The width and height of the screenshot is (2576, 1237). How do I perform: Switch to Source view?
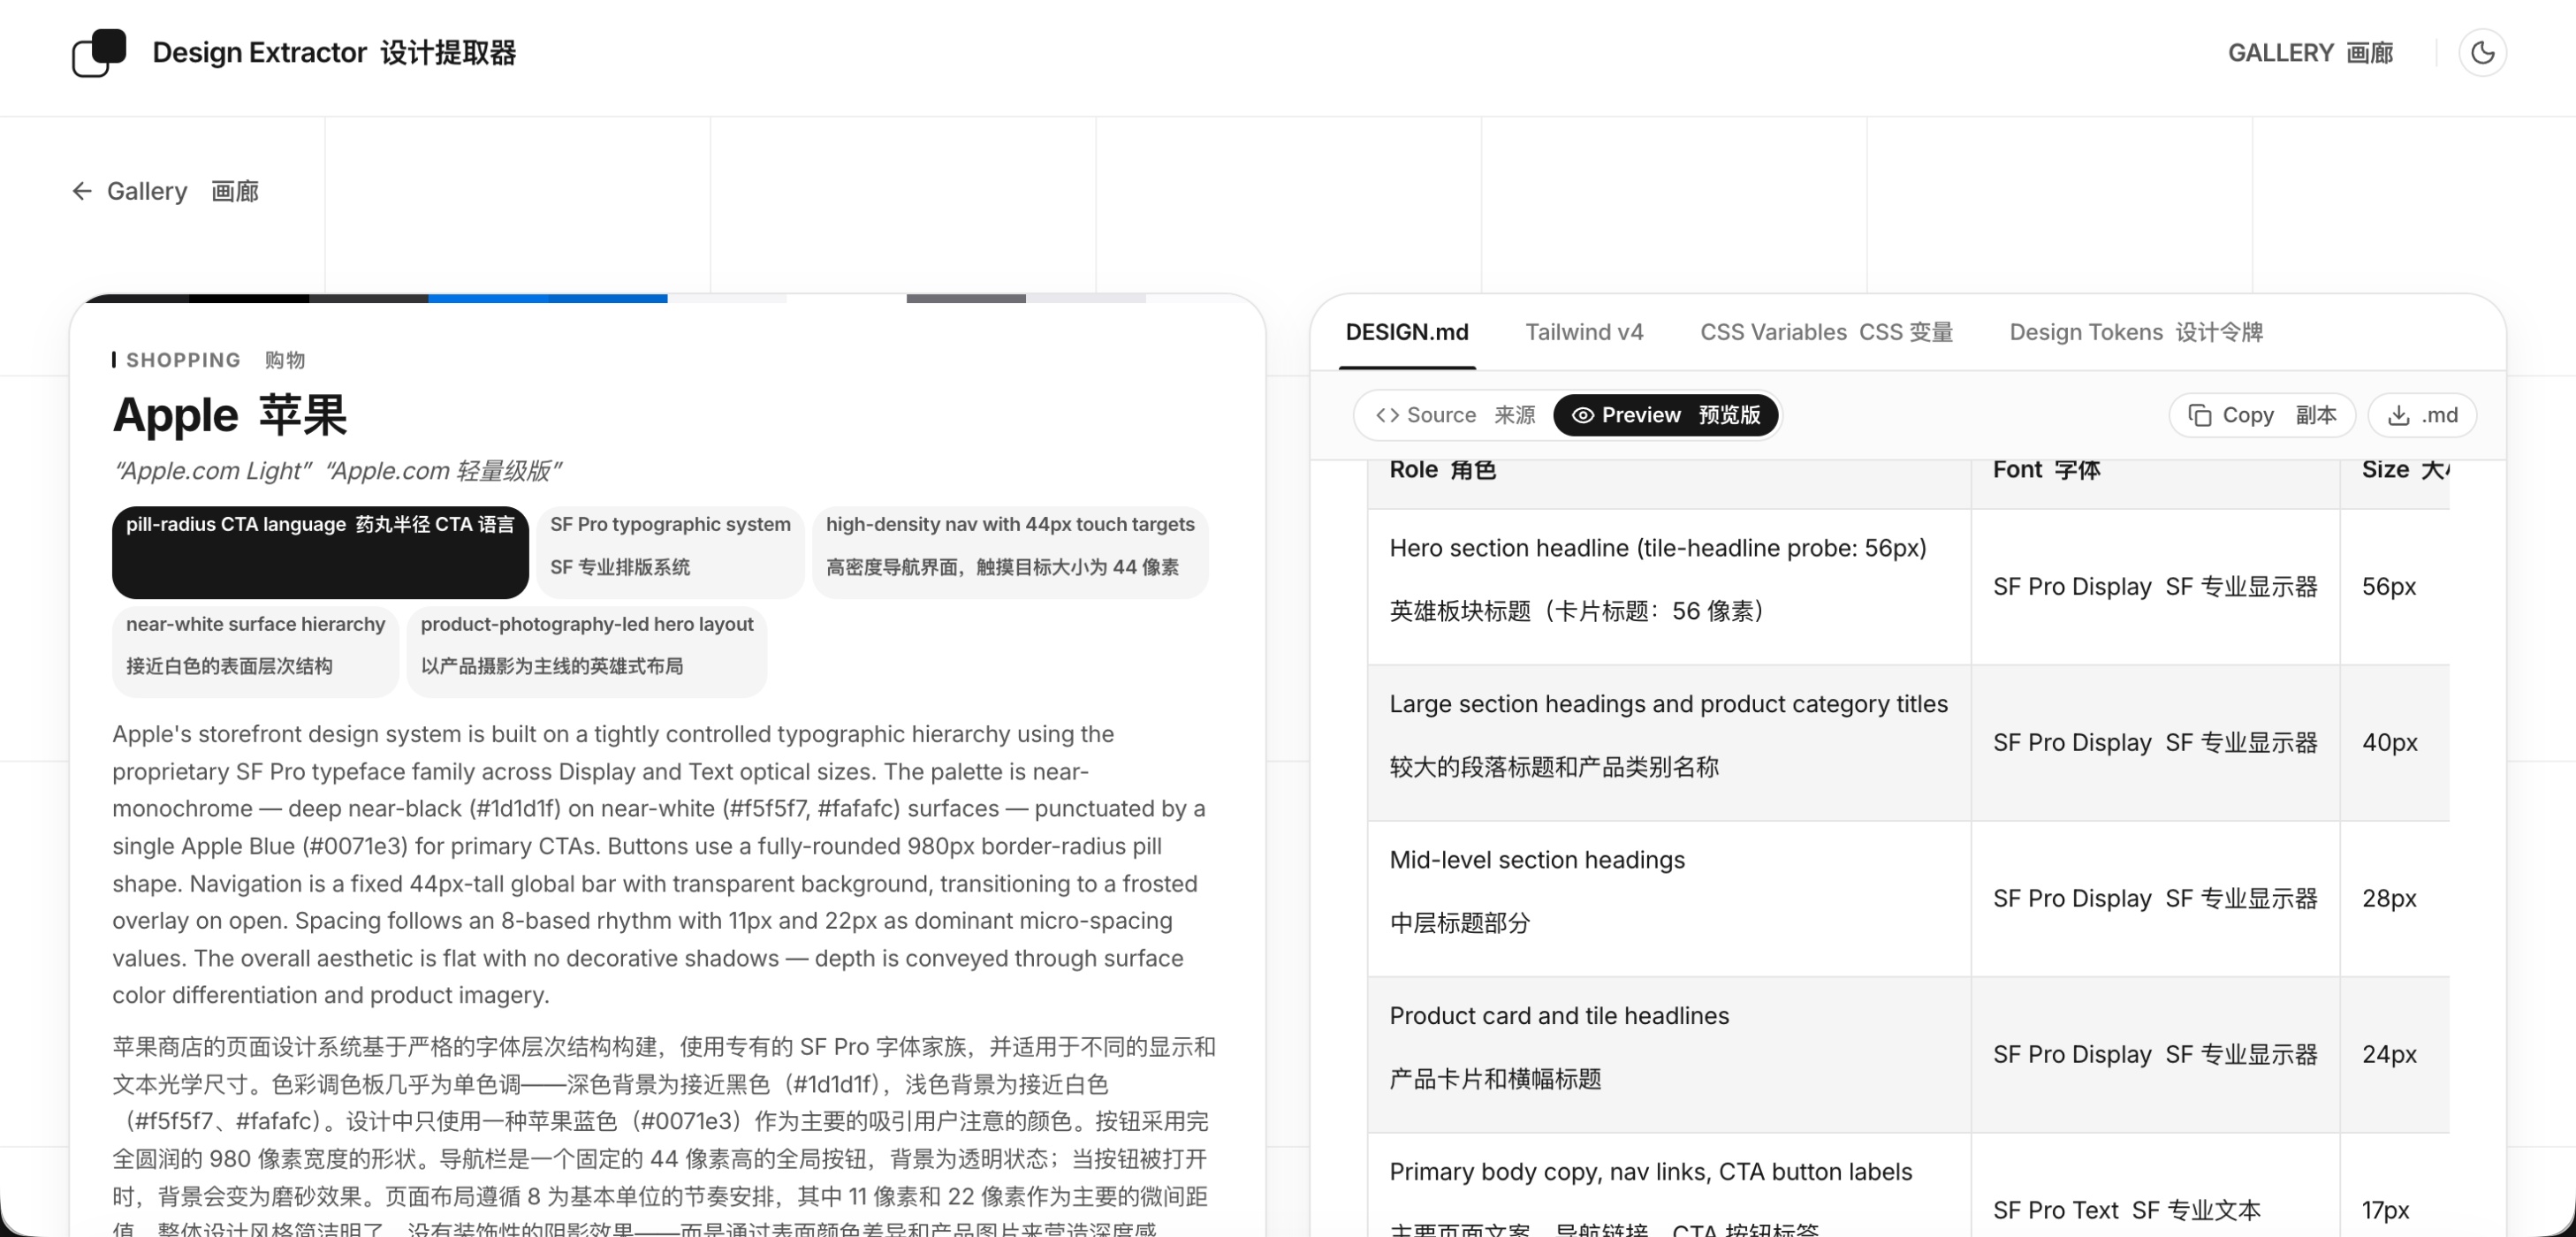pos(1455,415)
